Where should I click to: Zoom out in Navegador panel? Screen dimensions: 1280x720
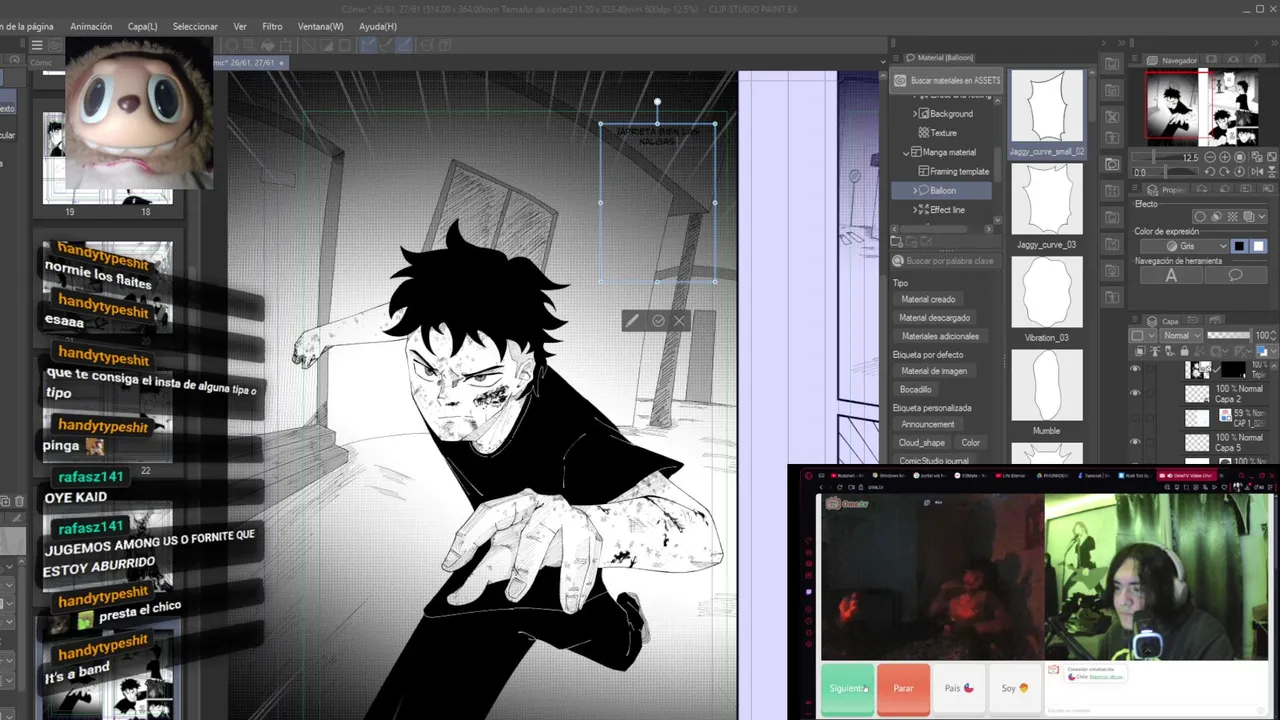tap(1211, 157)
